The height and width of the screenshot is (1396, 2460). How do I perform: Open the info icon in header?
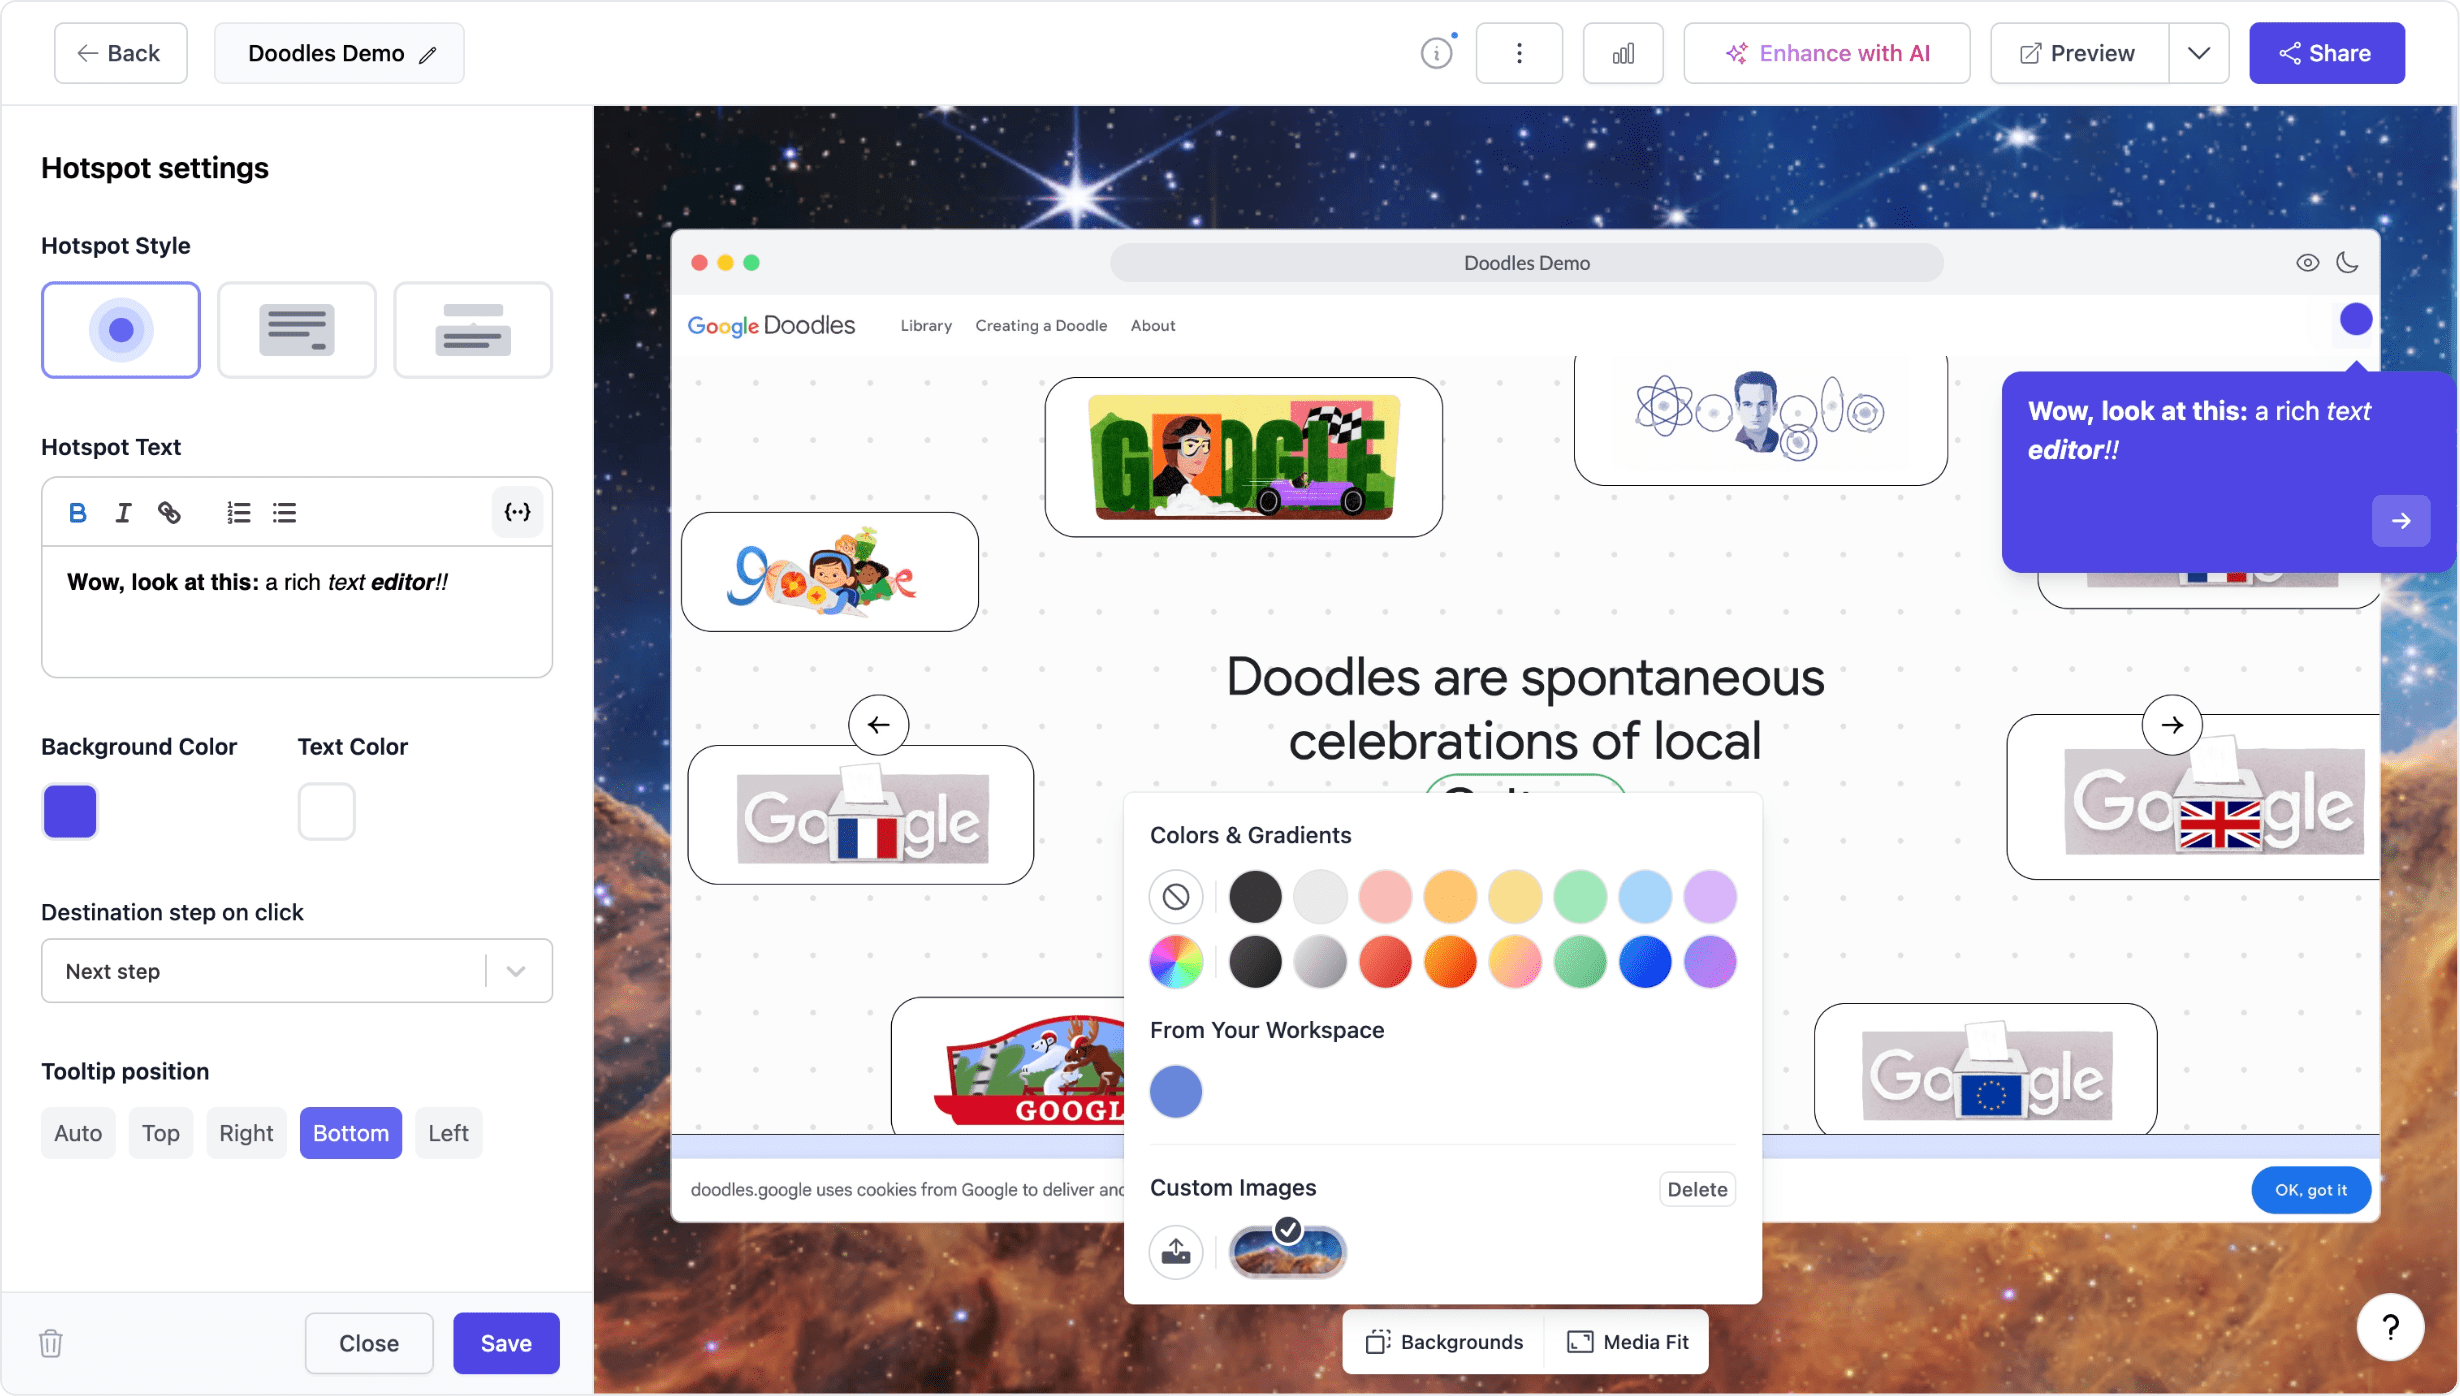[x=1437, y=53]
